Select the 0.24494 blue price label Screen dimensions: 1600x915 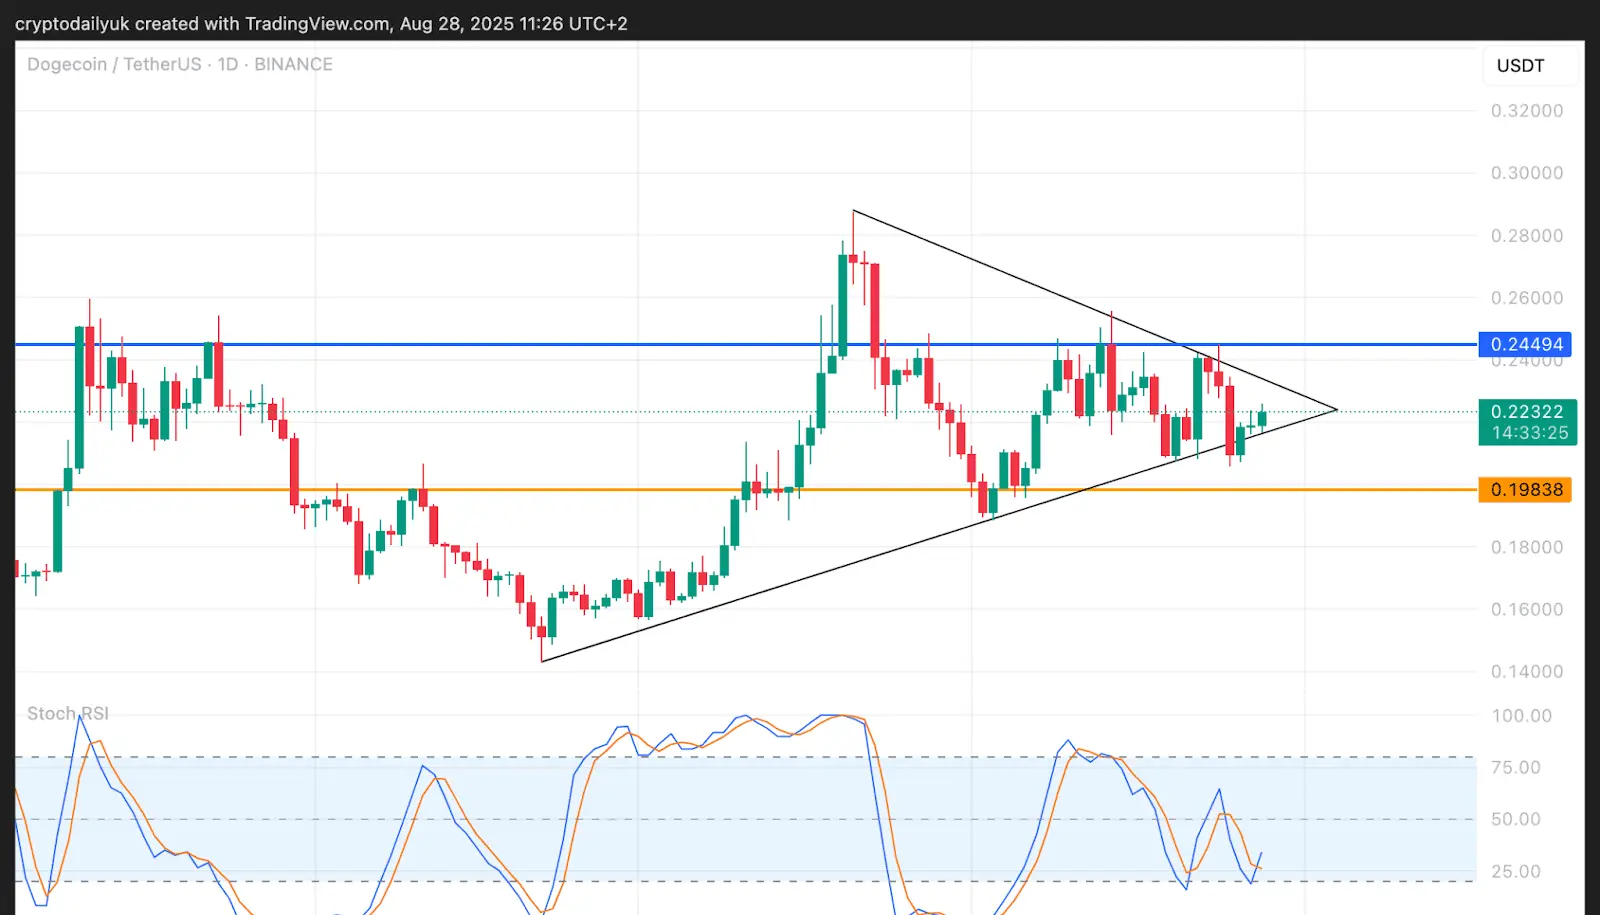[x=1525, y=344]
